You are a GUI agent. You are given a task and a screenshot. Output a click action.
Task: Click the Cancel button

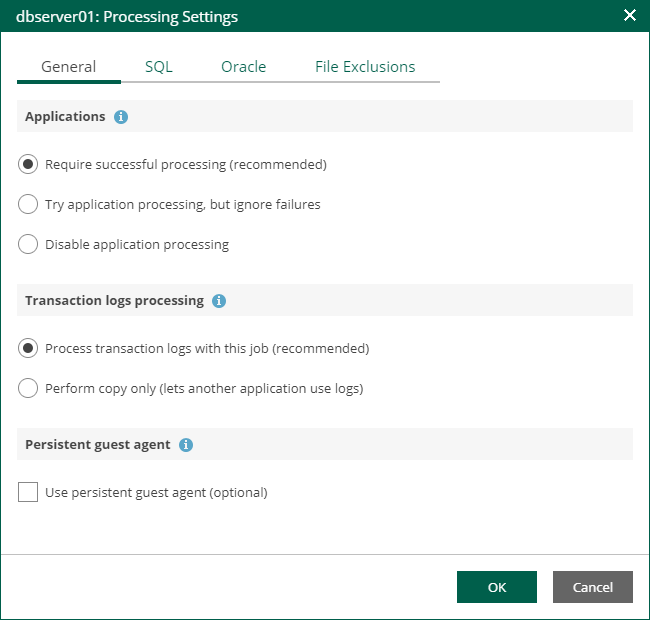[592, 587]
